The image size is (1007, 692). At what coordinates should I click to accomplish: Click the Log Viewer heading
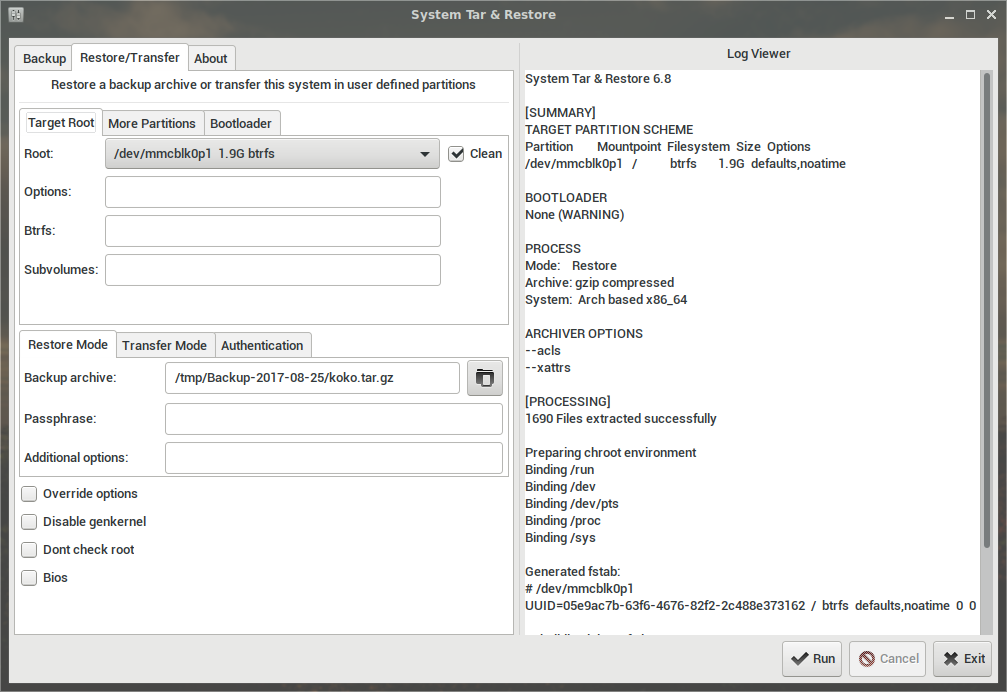pos(758,54)
